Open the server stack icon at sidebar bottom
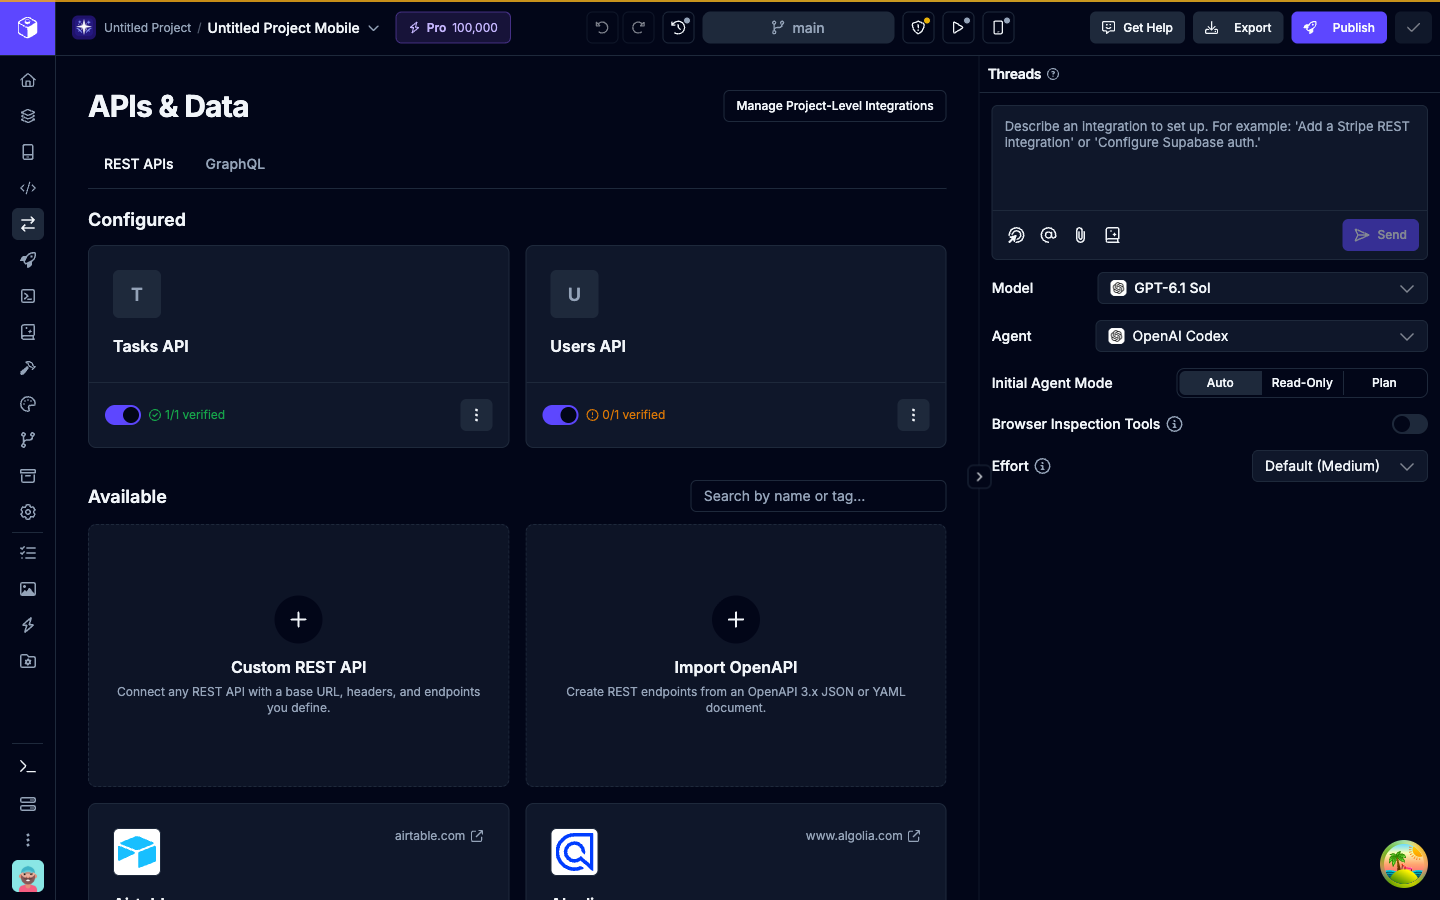Image resolution: width=1440 pixels, height=900 pixels. coord(28,804)
